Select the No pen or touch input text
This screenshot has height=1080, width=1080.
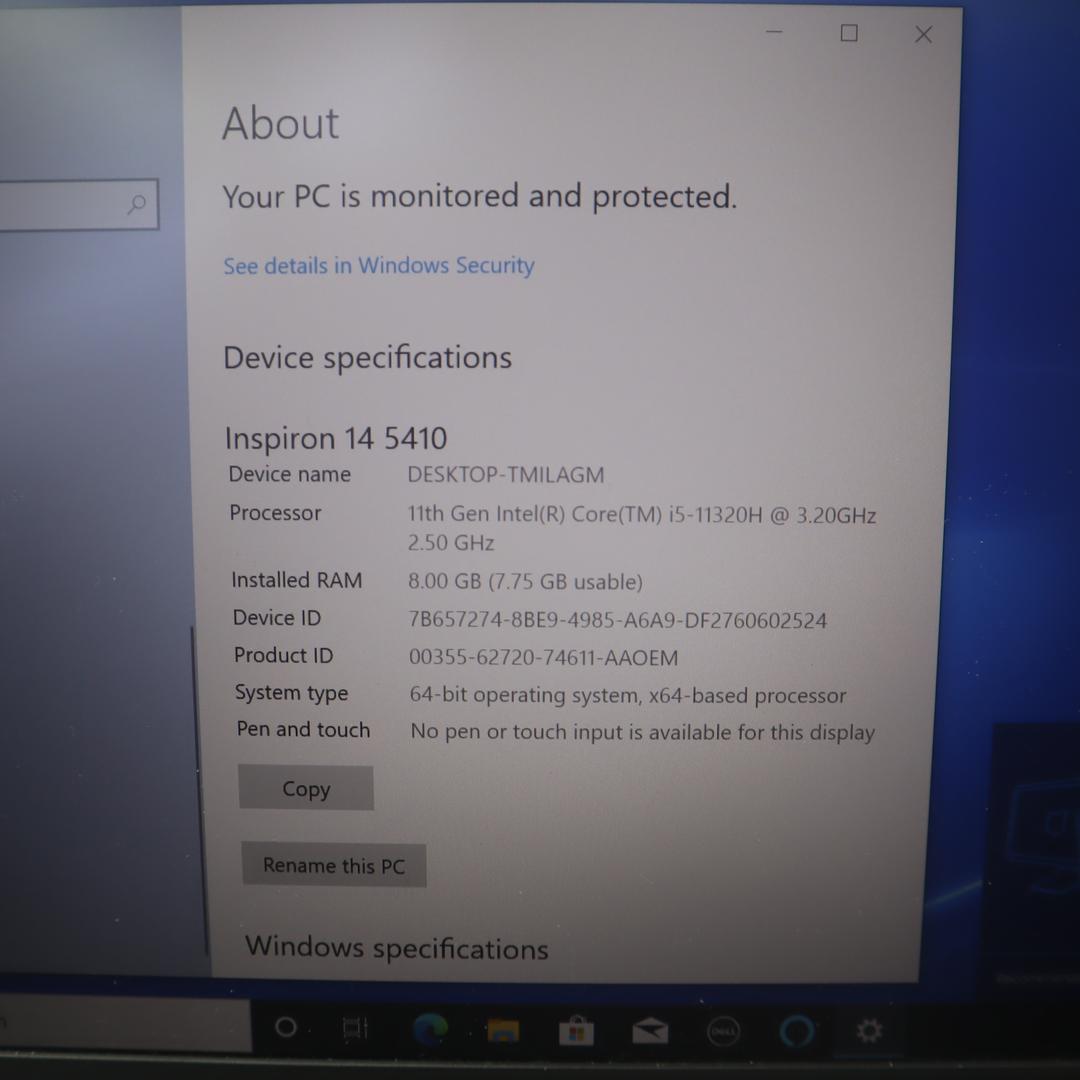pyautogui.click(x=643, y=731)
